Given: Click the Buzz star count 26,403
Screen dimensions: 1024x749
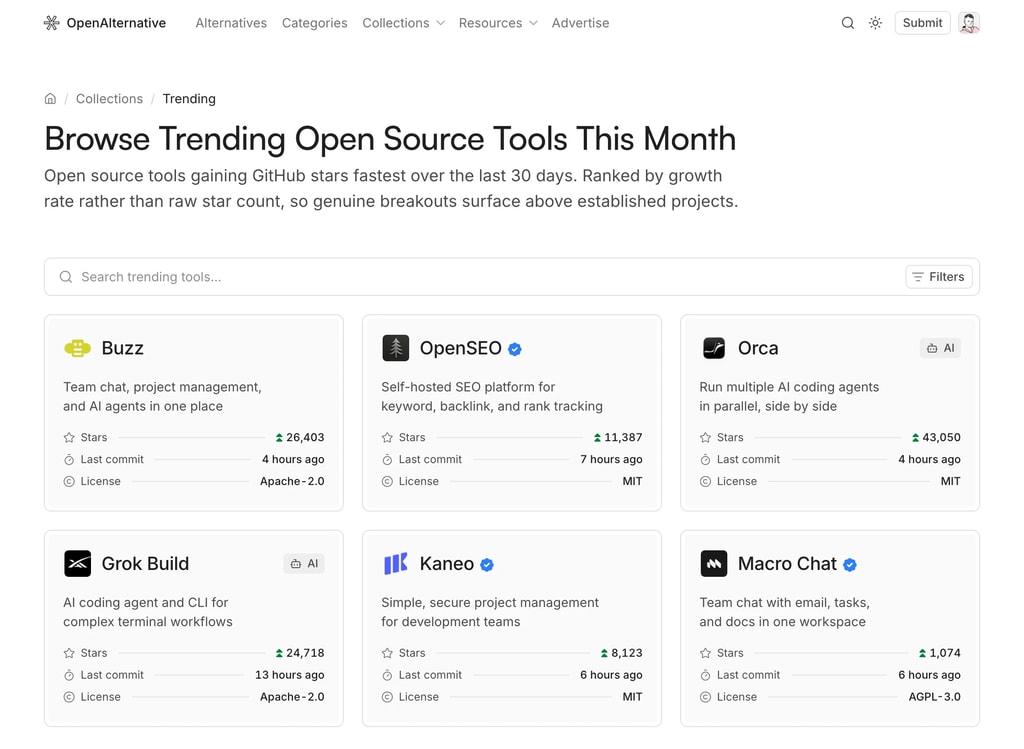Looking at the screenshot, I should pyautogui.click(x=305, y=438).
